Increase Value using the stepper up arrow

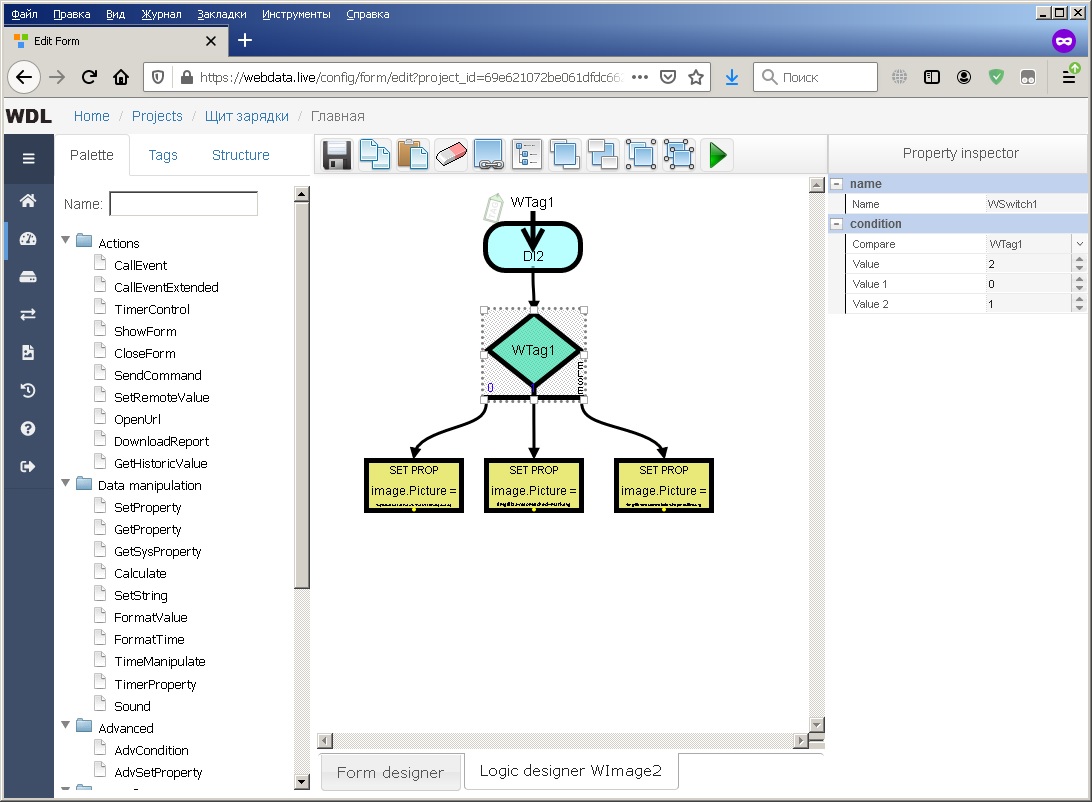pyautogui.click(x=1079, y=260)
